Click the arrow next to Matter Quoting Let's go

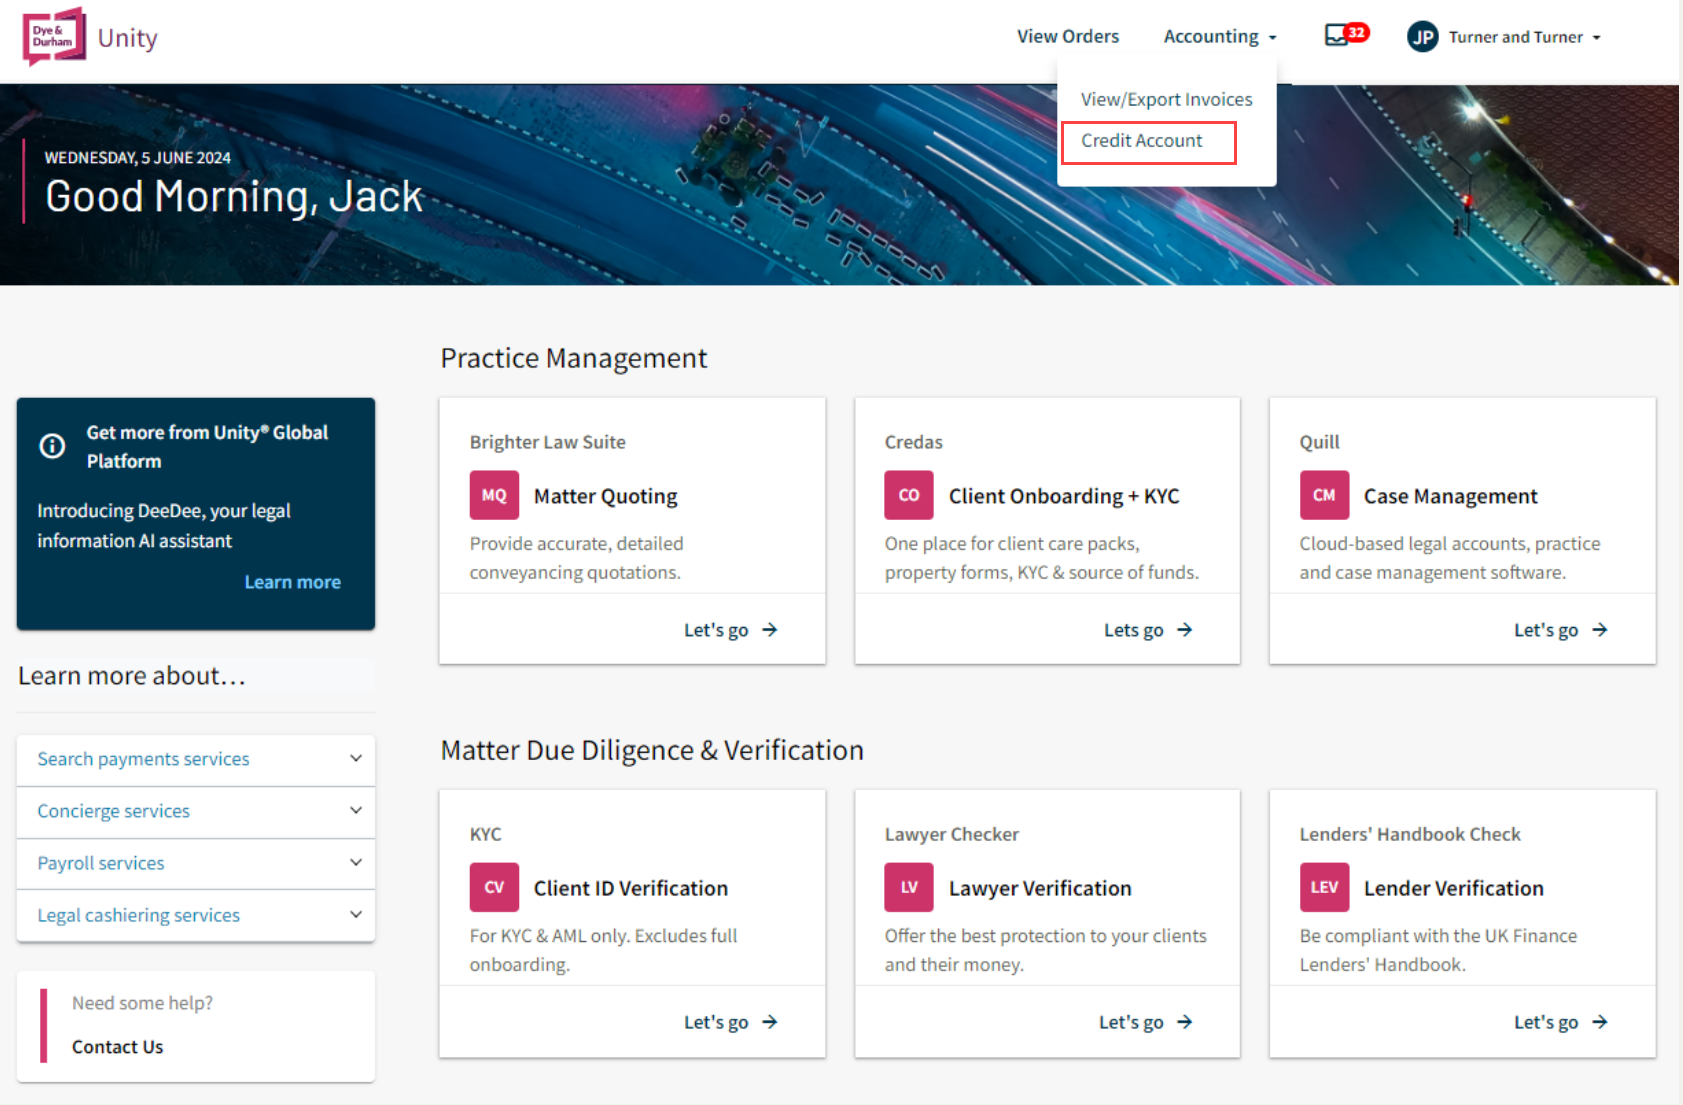[769, 630]
